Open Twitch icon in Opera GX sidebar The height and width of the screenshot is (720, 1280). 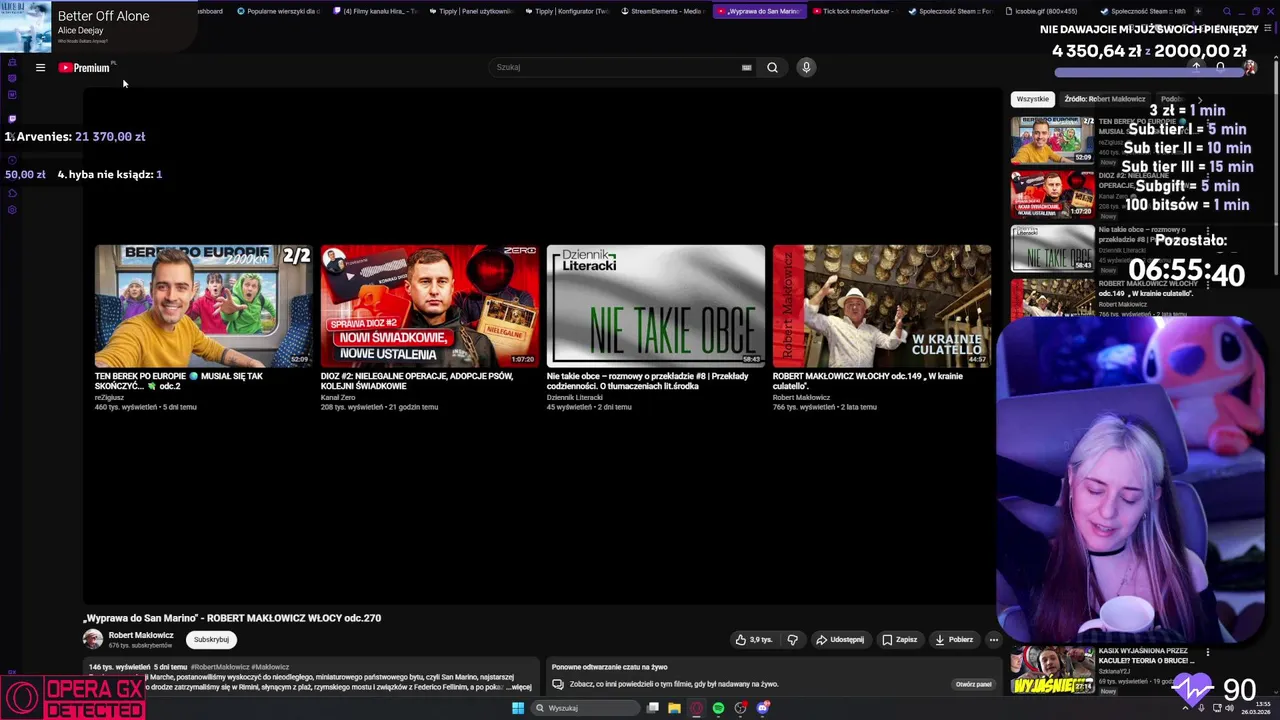[12, 118]
